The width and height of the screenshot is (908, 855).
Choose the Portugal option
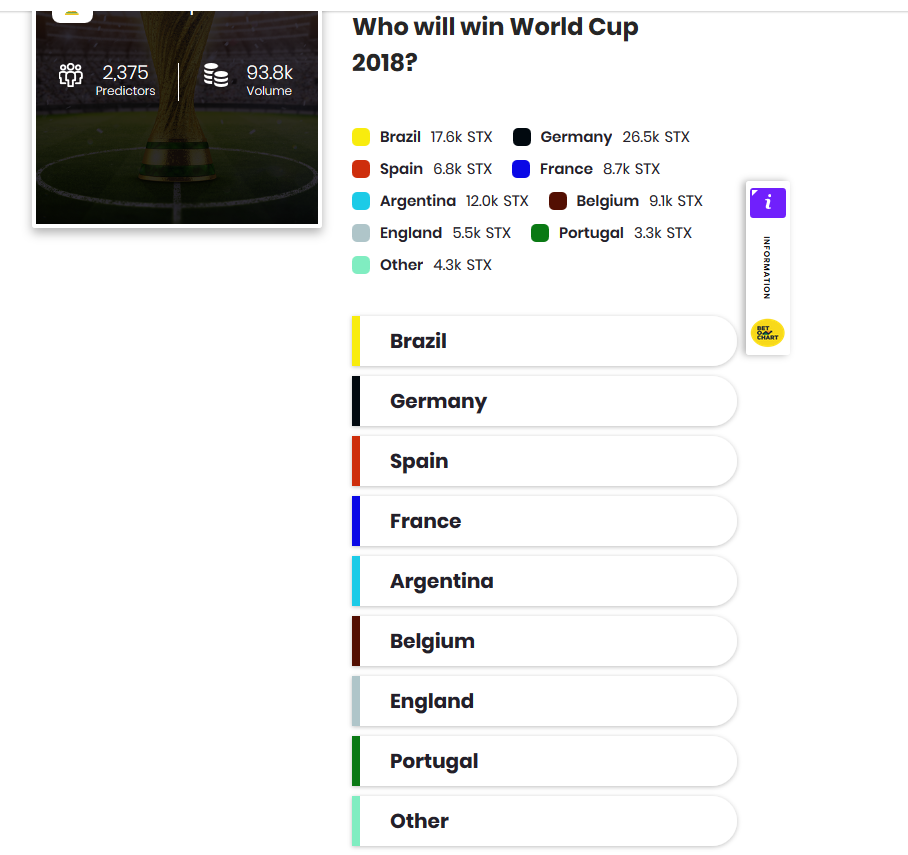[x=545, y=761]
